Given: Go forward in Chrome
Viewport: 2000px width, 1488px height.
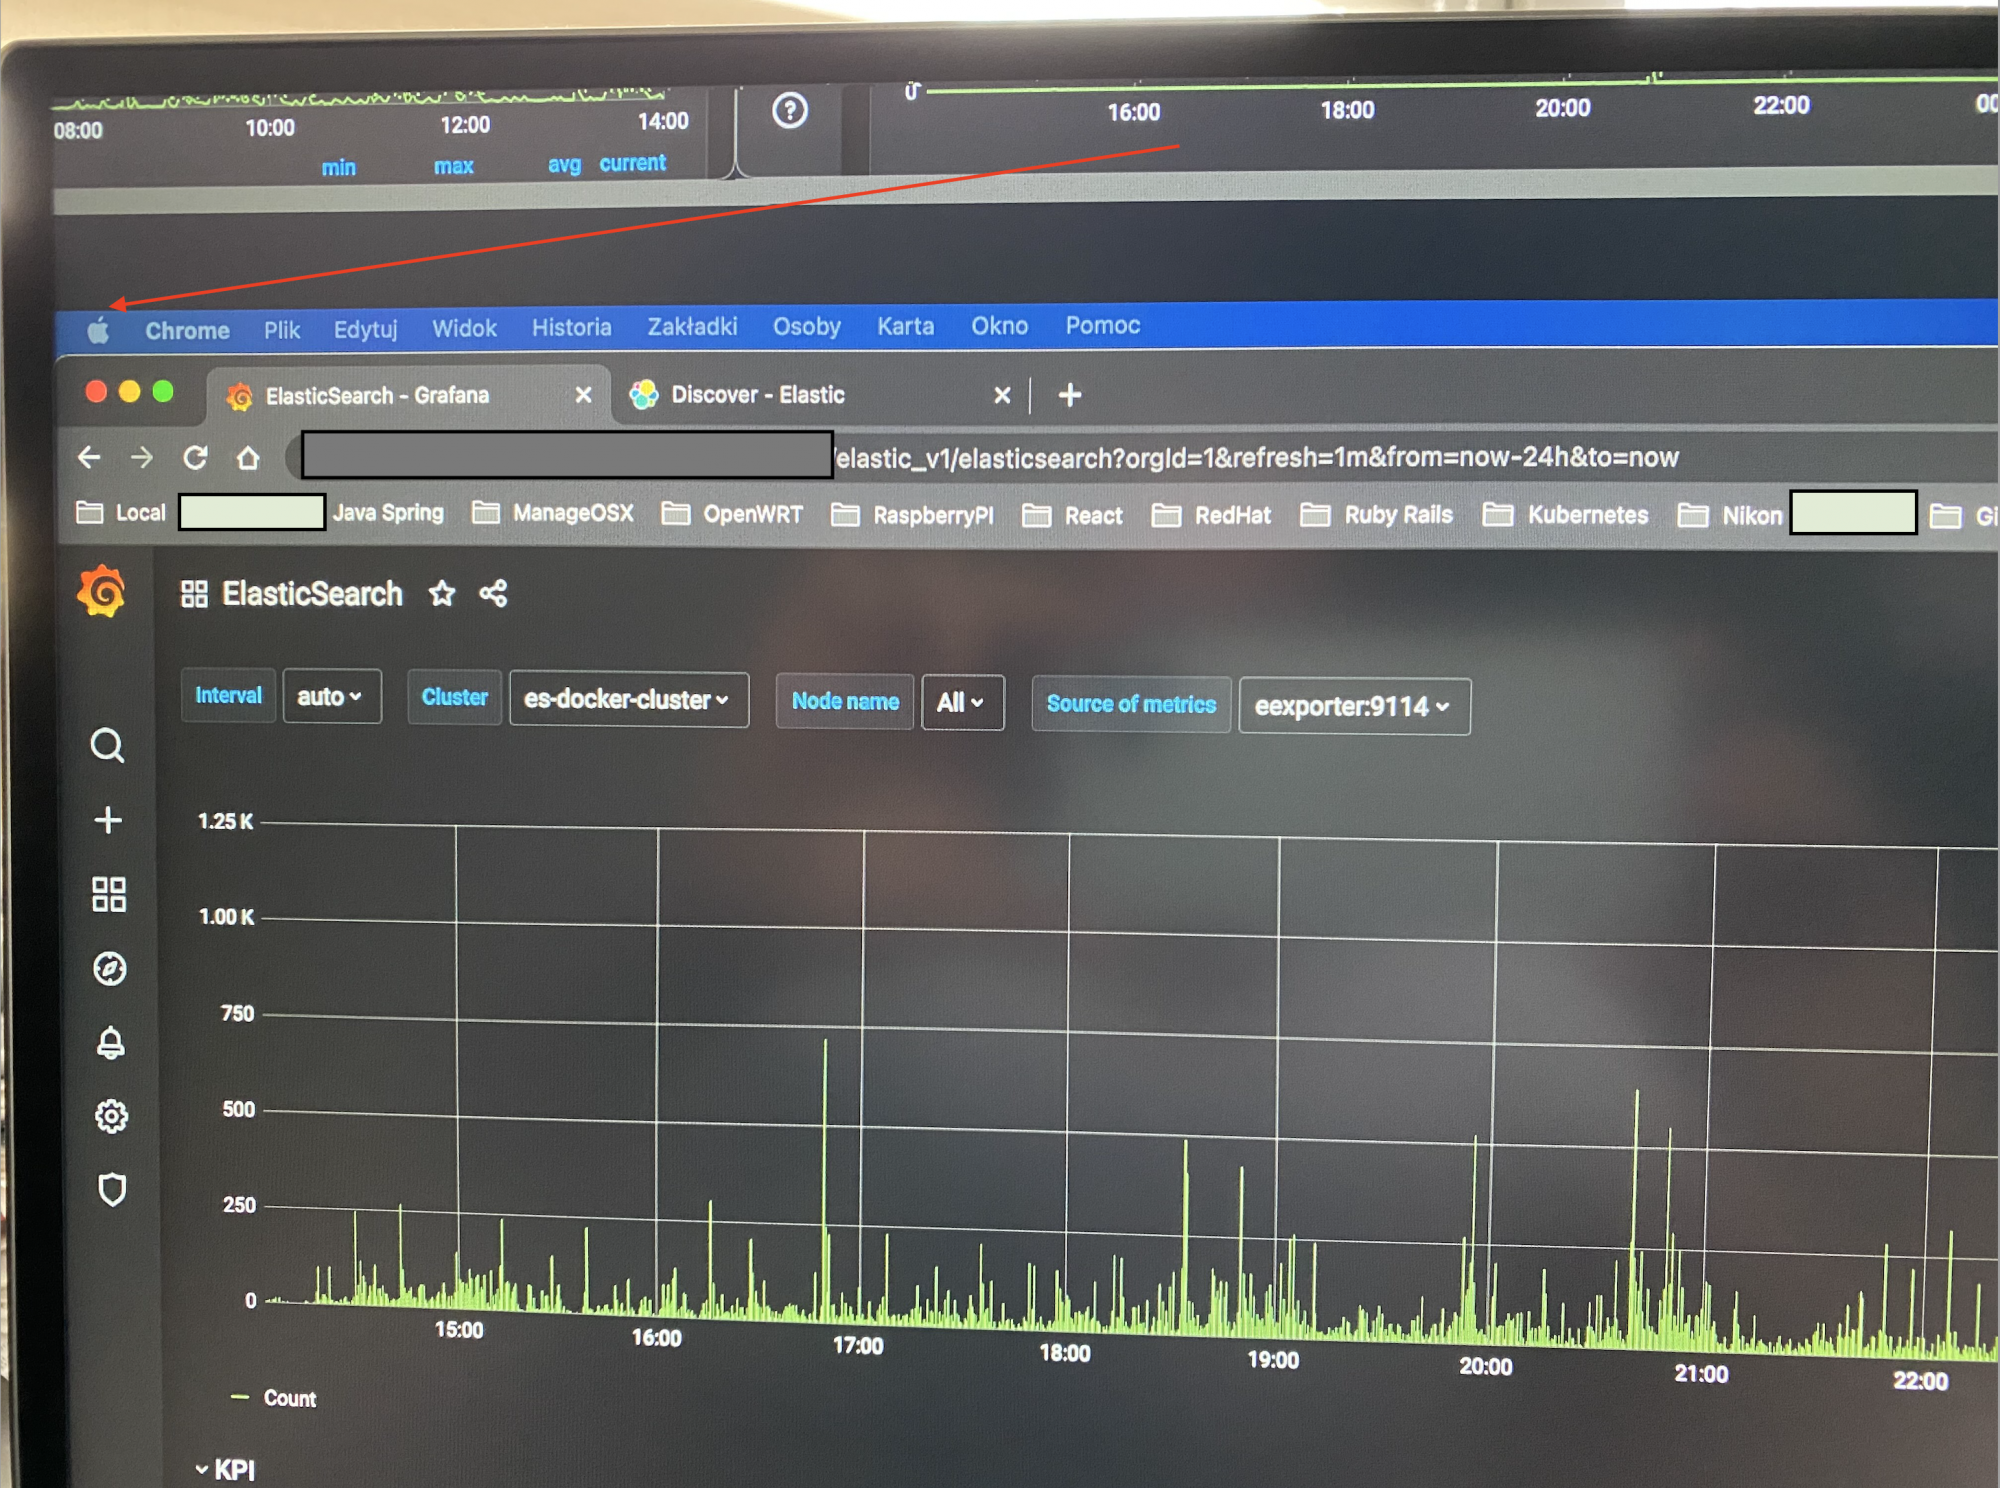Looking at the screenshot, I should 142,457.
